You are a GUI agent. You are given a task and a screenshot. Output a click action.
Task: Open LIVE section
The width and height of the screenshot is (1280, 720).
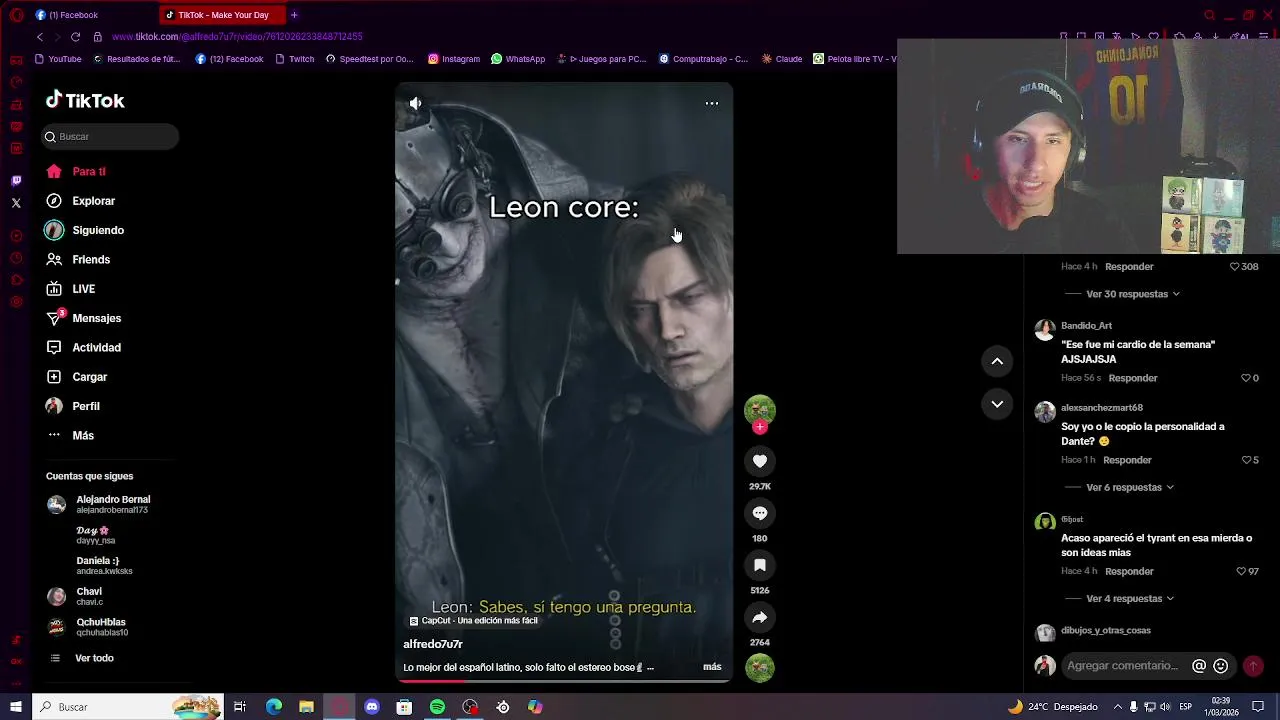pyautogui.click(x=70, y=289)
